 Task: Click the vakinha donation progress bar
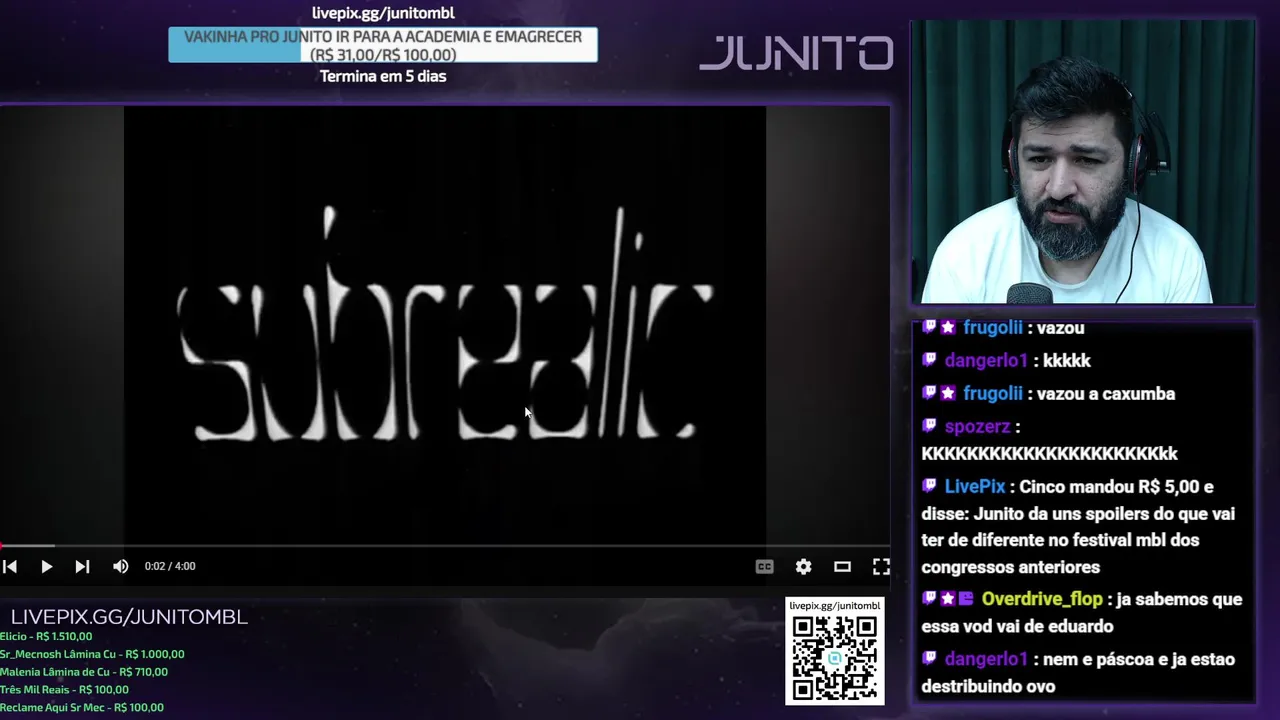pyautogui.click(x=383, y=45)
